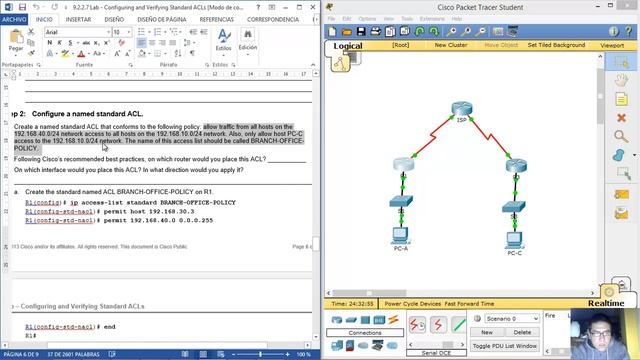The image size is (640, 360).
Task: Switch to the DISEÑO ribbon tab
Action: coord(114,19)
